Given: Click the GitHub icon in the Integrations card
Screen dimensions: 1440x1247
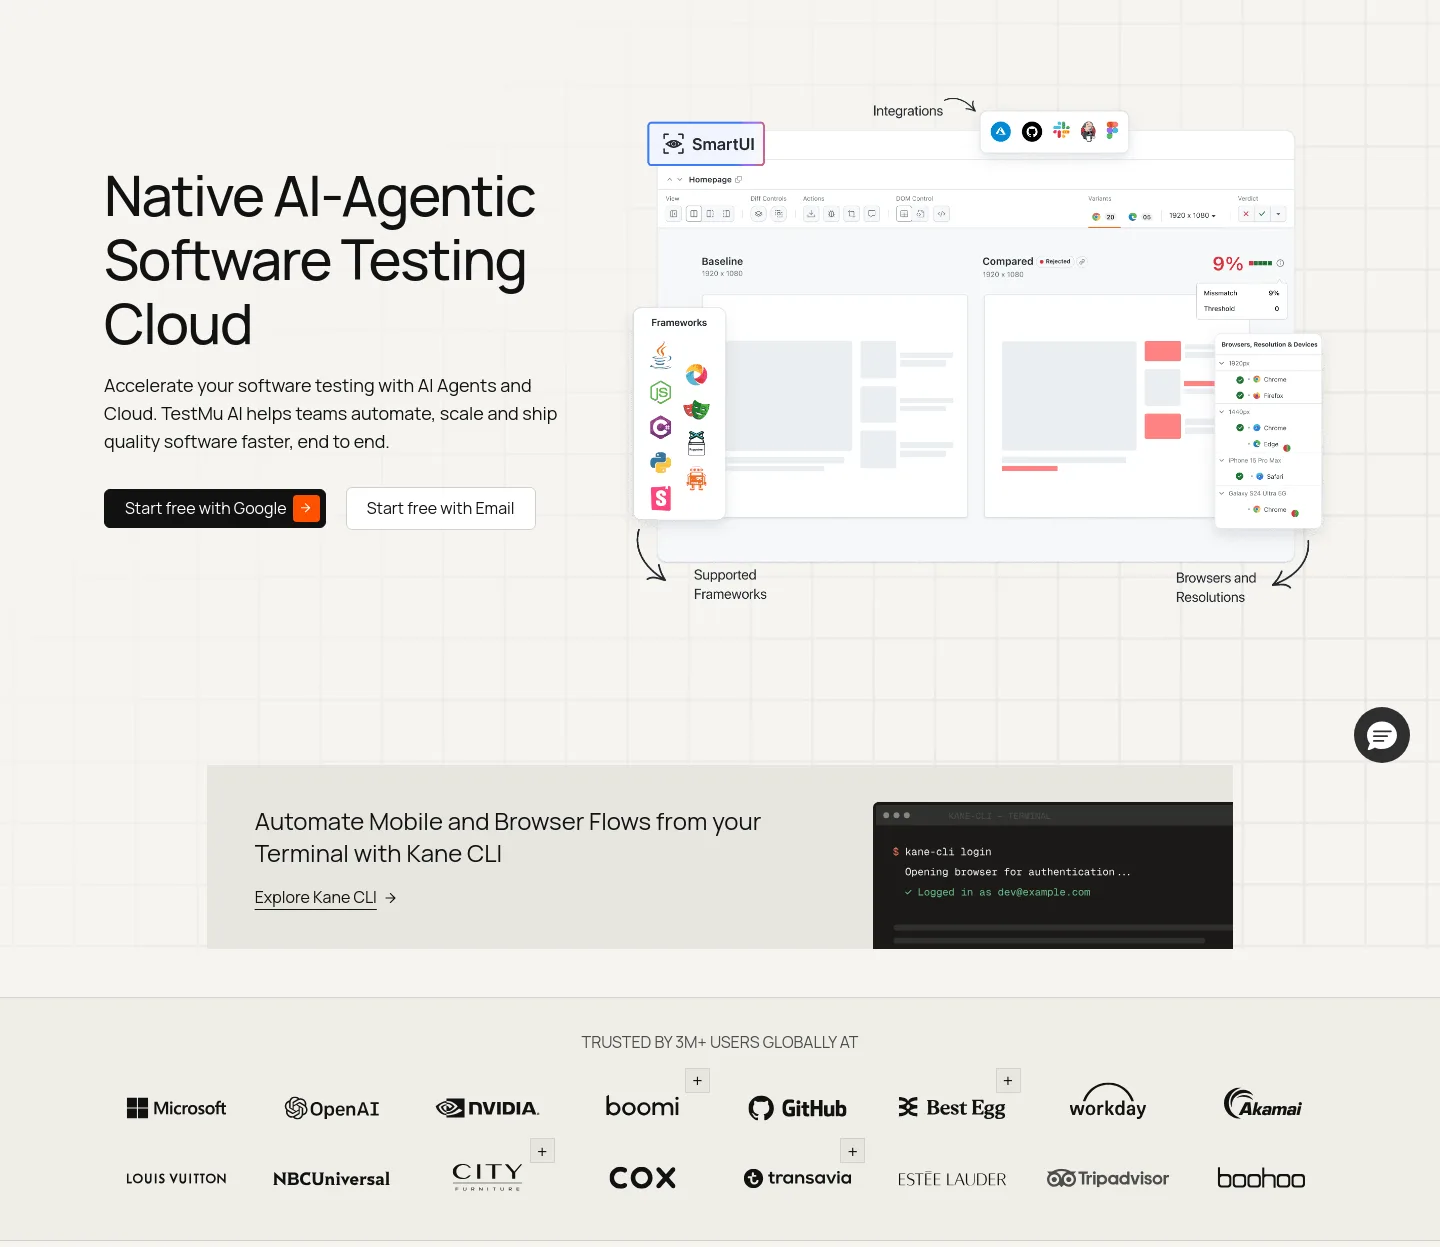Looking at the screenshot, I should tap(1032, 132).
